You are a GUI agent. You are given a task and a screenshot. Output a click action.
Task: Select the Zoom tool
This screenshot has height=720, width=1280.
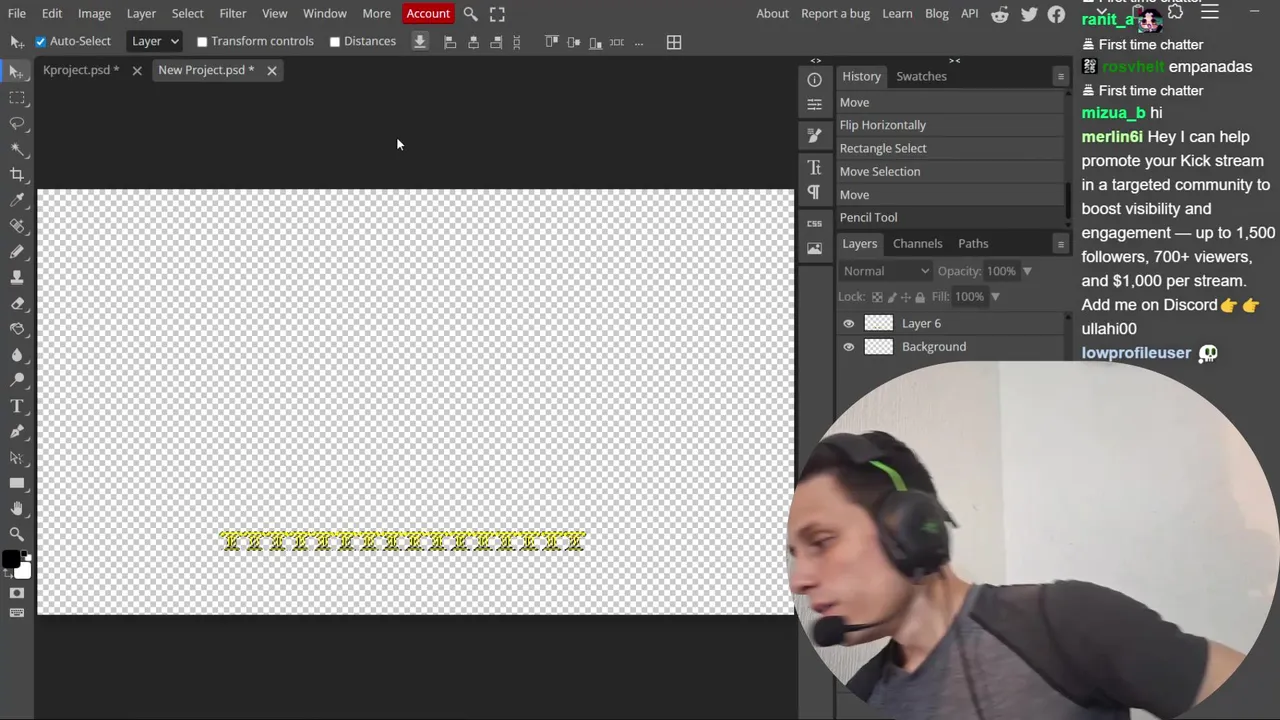pyautogui.click(x=17, y=534)
